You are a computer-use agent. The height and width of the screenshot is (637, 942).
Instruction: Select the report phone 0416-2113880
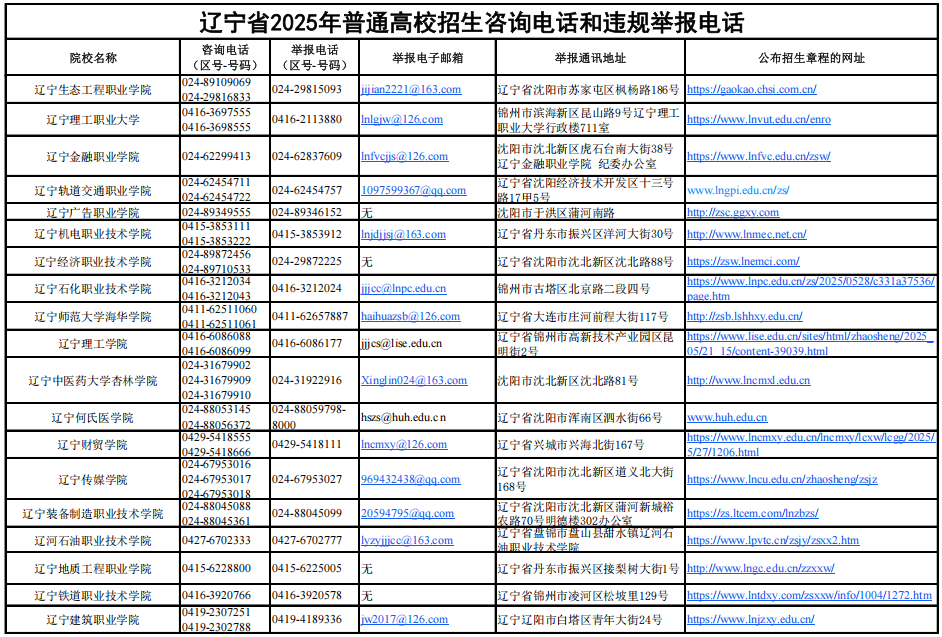pyautogui.click(x=307, y=119)
